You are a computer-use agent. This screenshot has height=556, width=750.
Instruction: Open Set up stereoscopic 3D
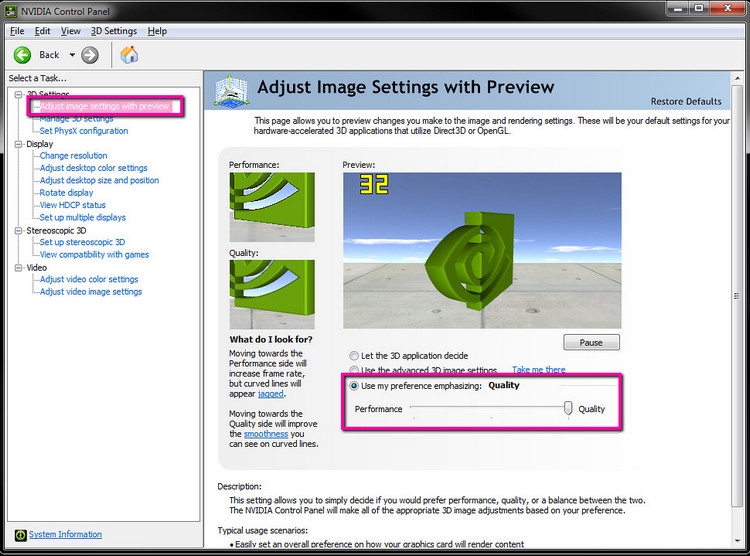point(82,242)
